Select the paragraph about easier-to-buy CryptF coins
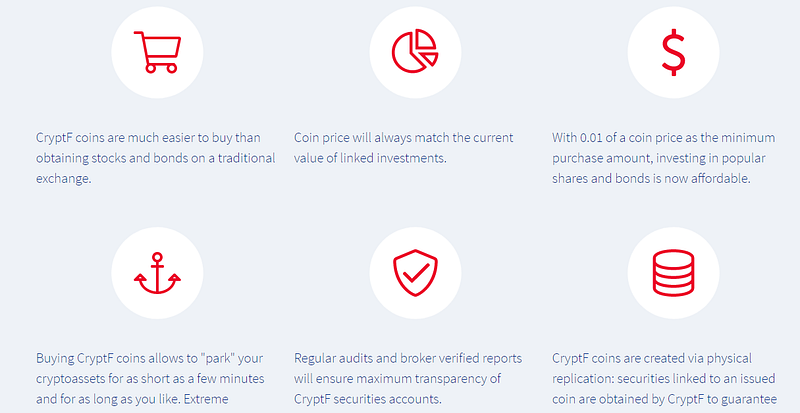 156,158
